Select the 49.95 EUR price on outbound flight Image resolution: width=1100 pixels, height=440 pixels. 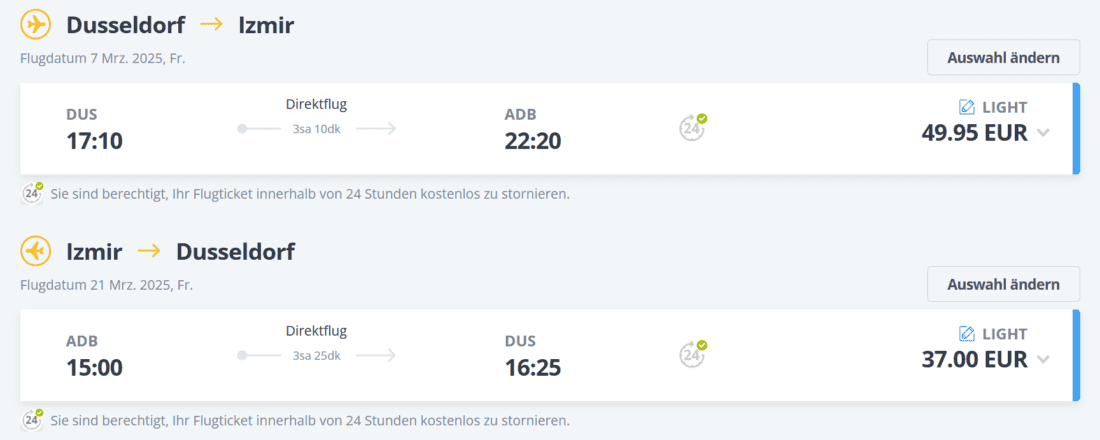click(974, 133)
